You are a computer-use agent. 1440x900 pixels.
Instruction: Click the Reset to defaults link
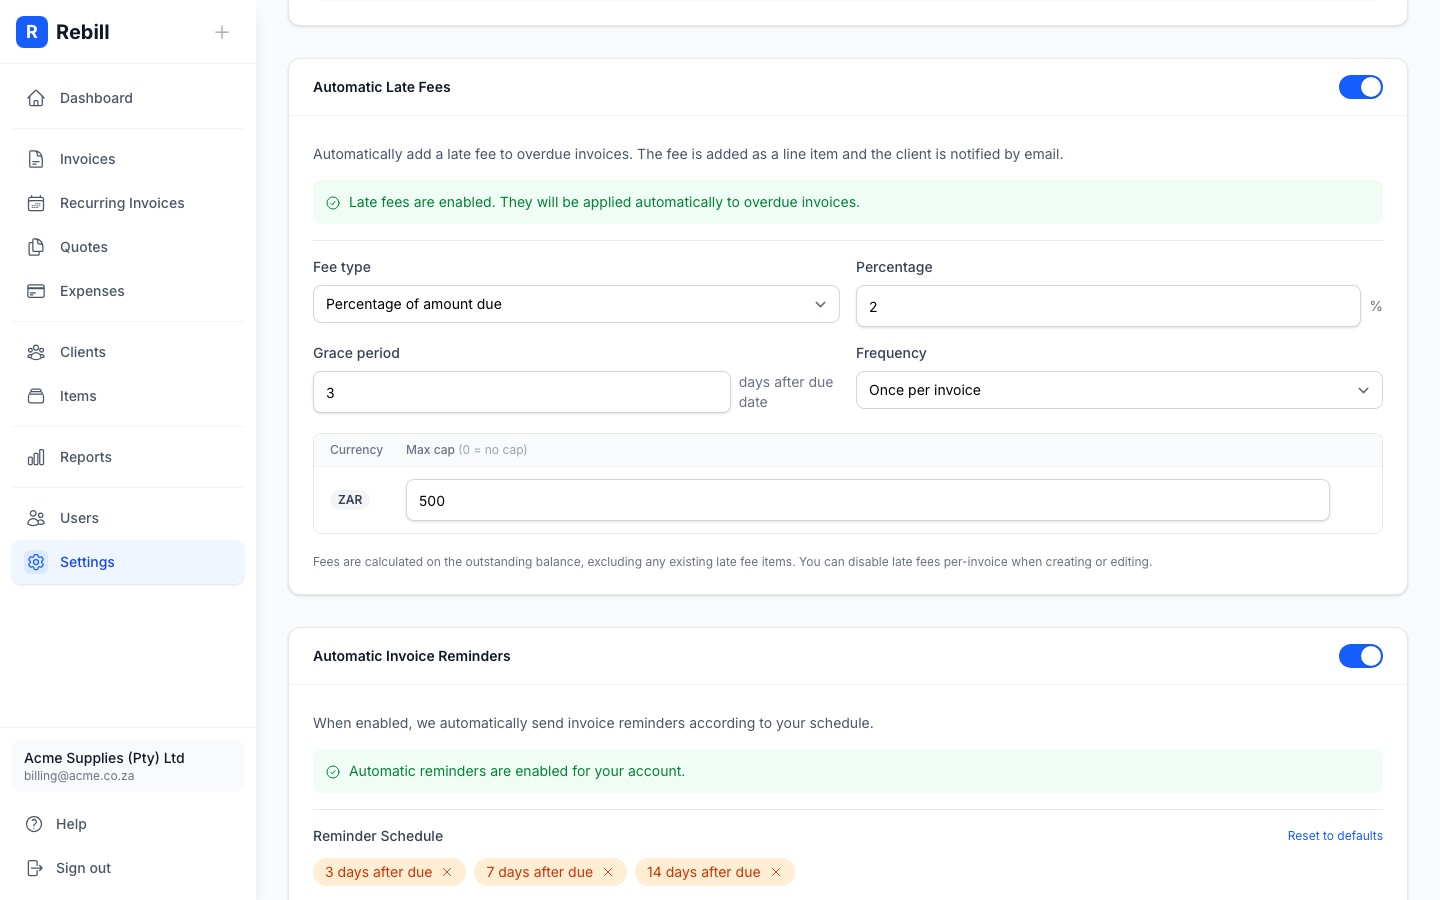pyautogui.click(x=1335, y=836)
